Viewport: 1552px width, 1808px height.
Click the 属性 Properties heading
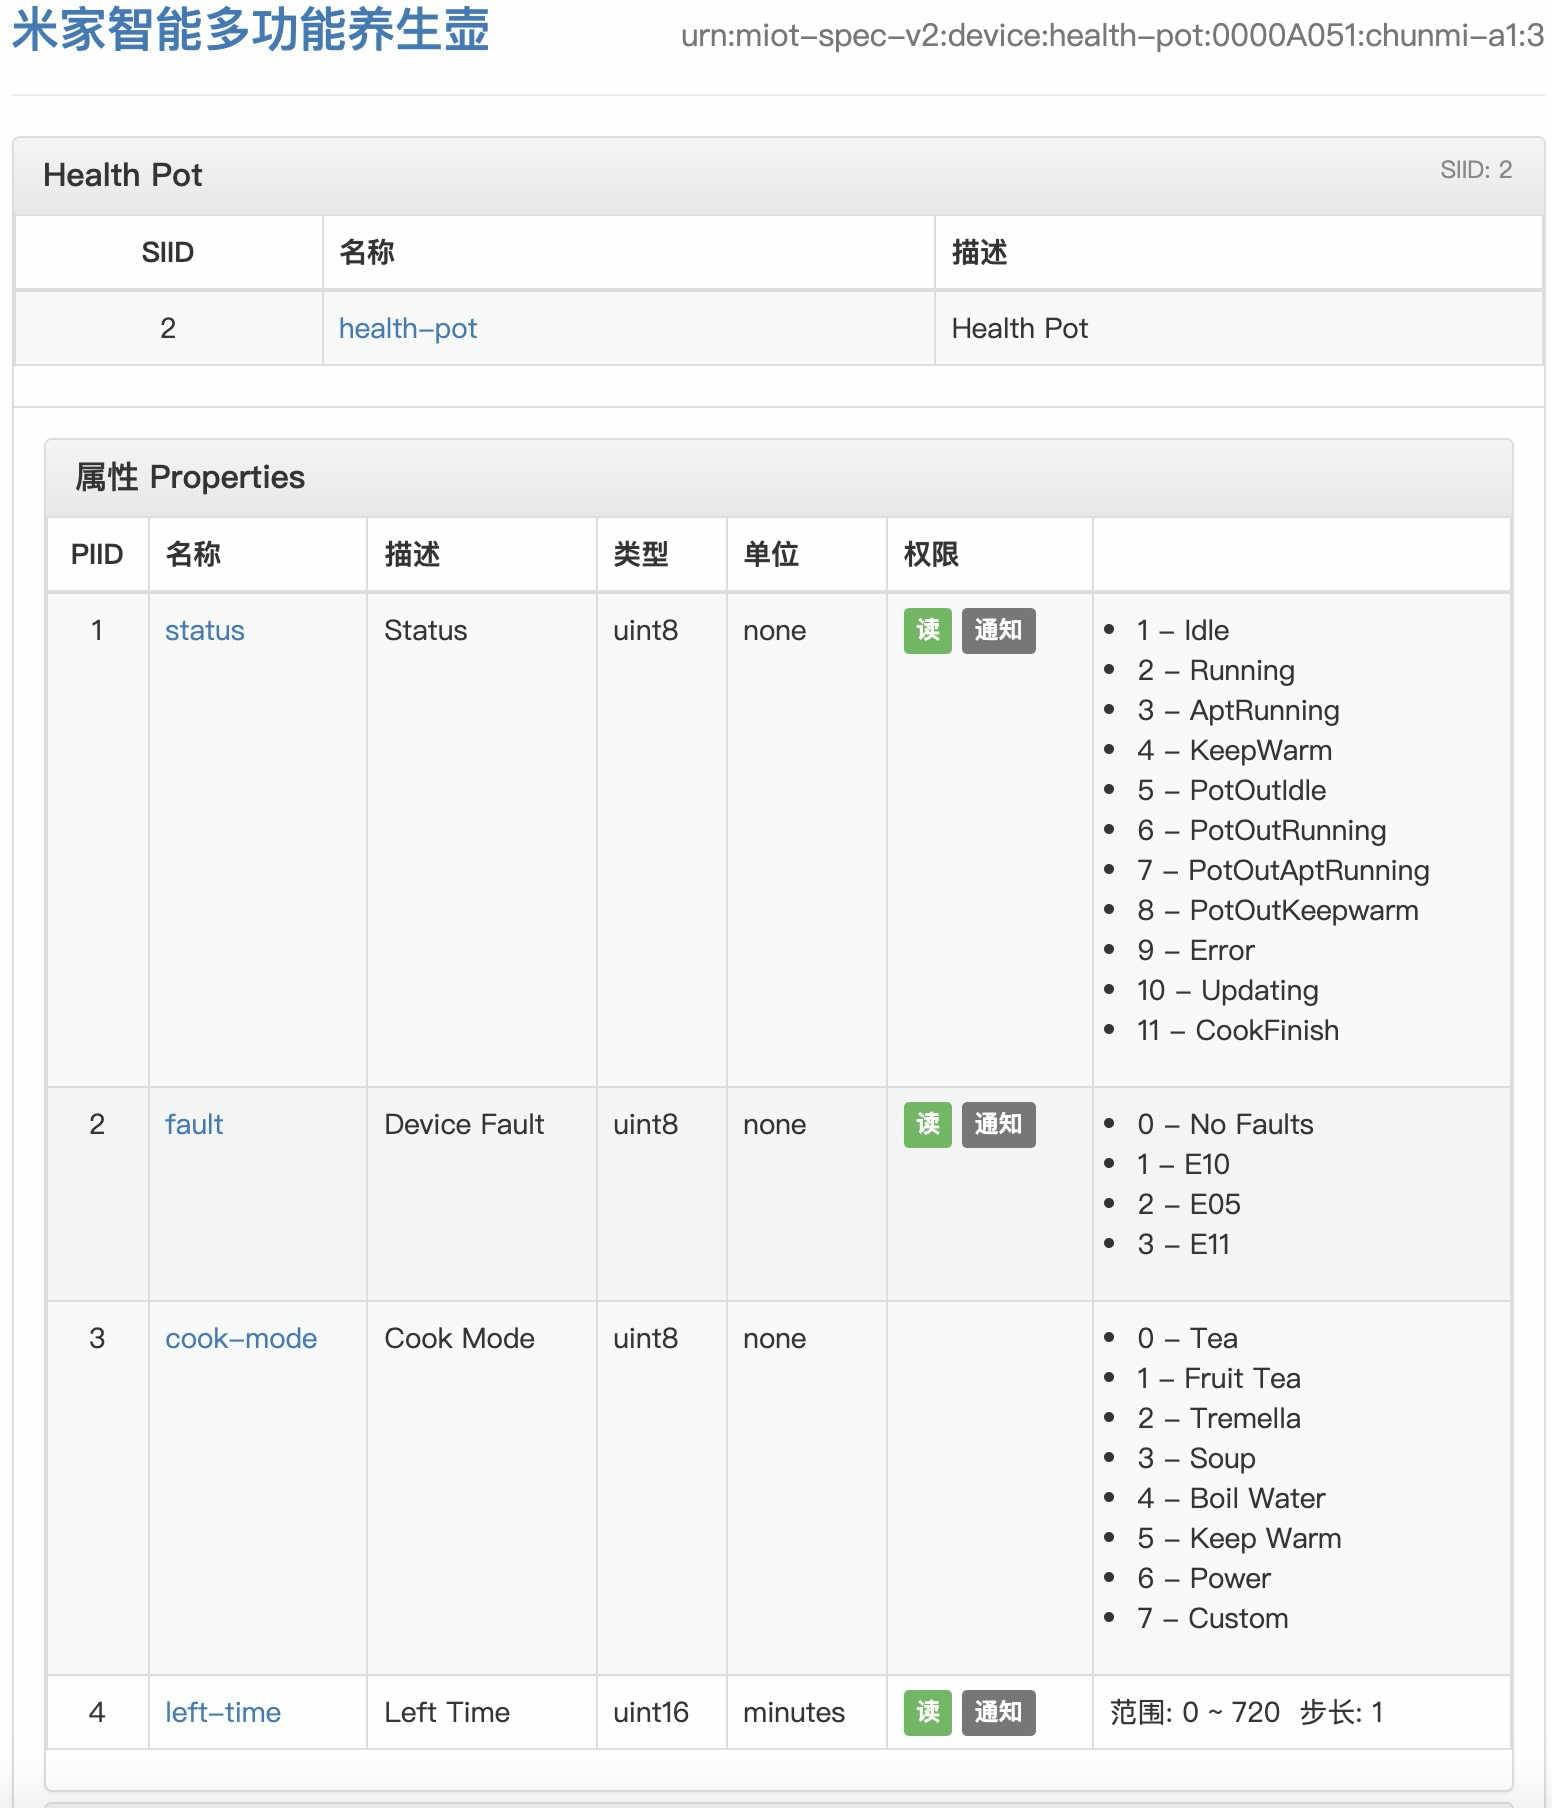tap(190, 477)
